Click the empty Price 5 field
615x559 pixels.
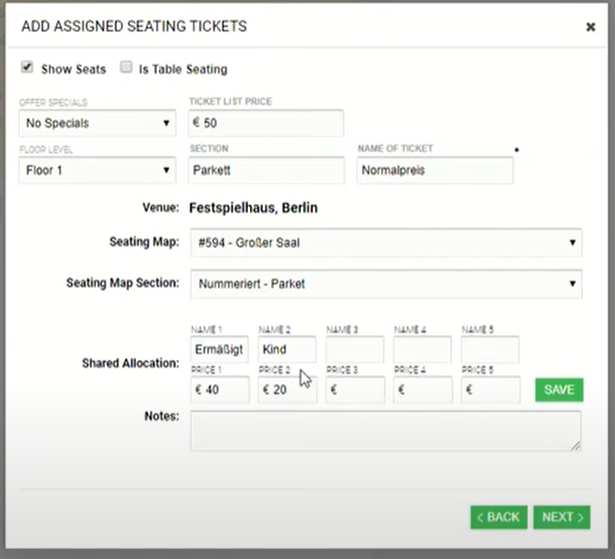click(490, 390)
